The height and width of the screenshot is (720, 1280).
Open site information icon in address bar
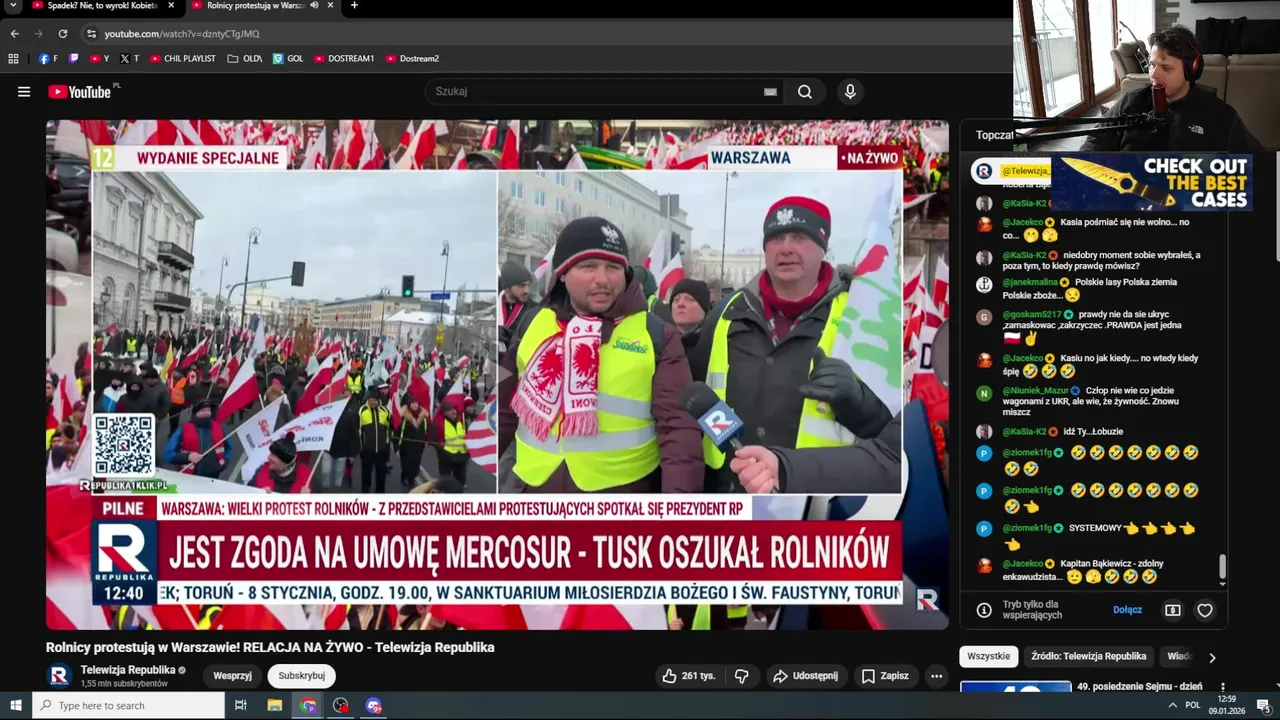coord(92,34)
